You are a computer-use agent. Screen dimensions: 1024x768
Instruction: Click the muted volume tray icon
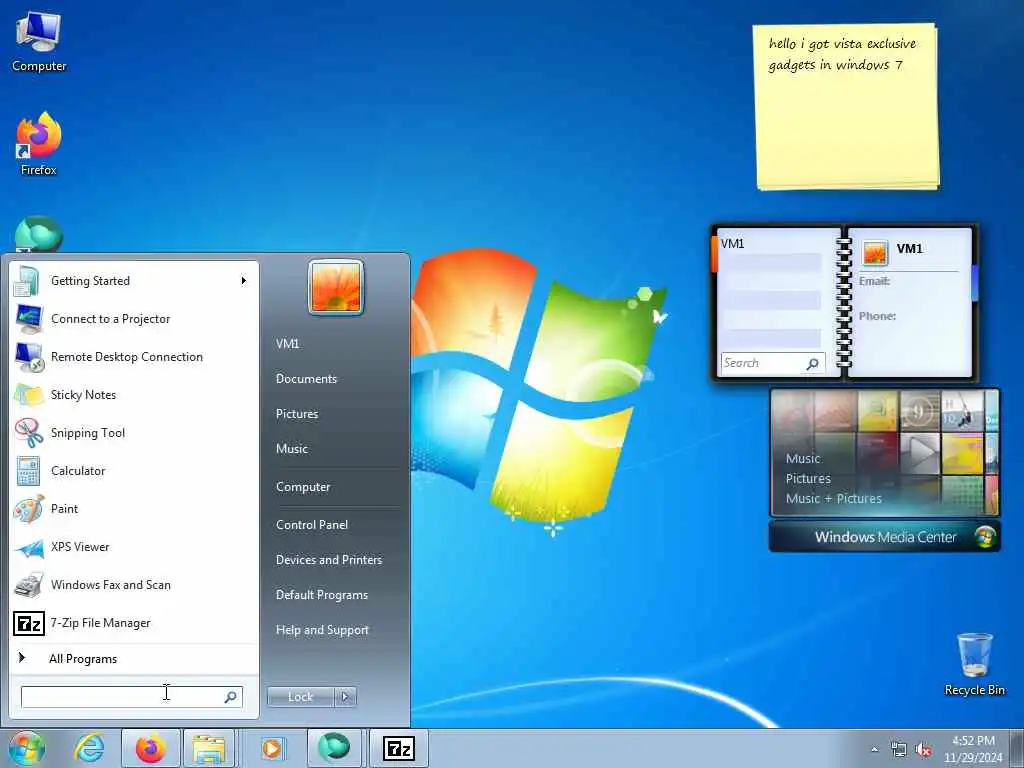(923, 750)
